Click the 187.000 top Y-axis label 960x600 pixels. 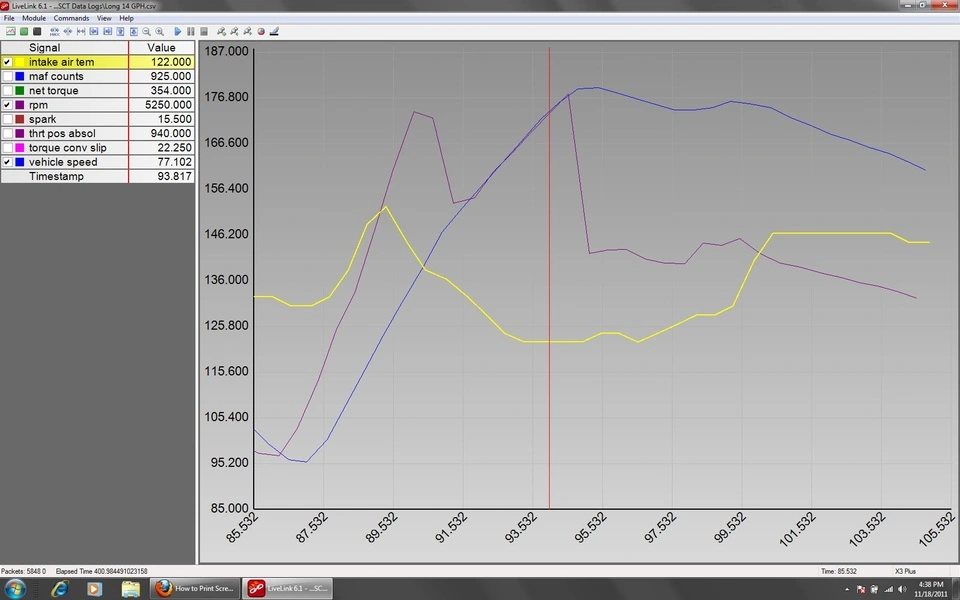[x=226, y=51]
